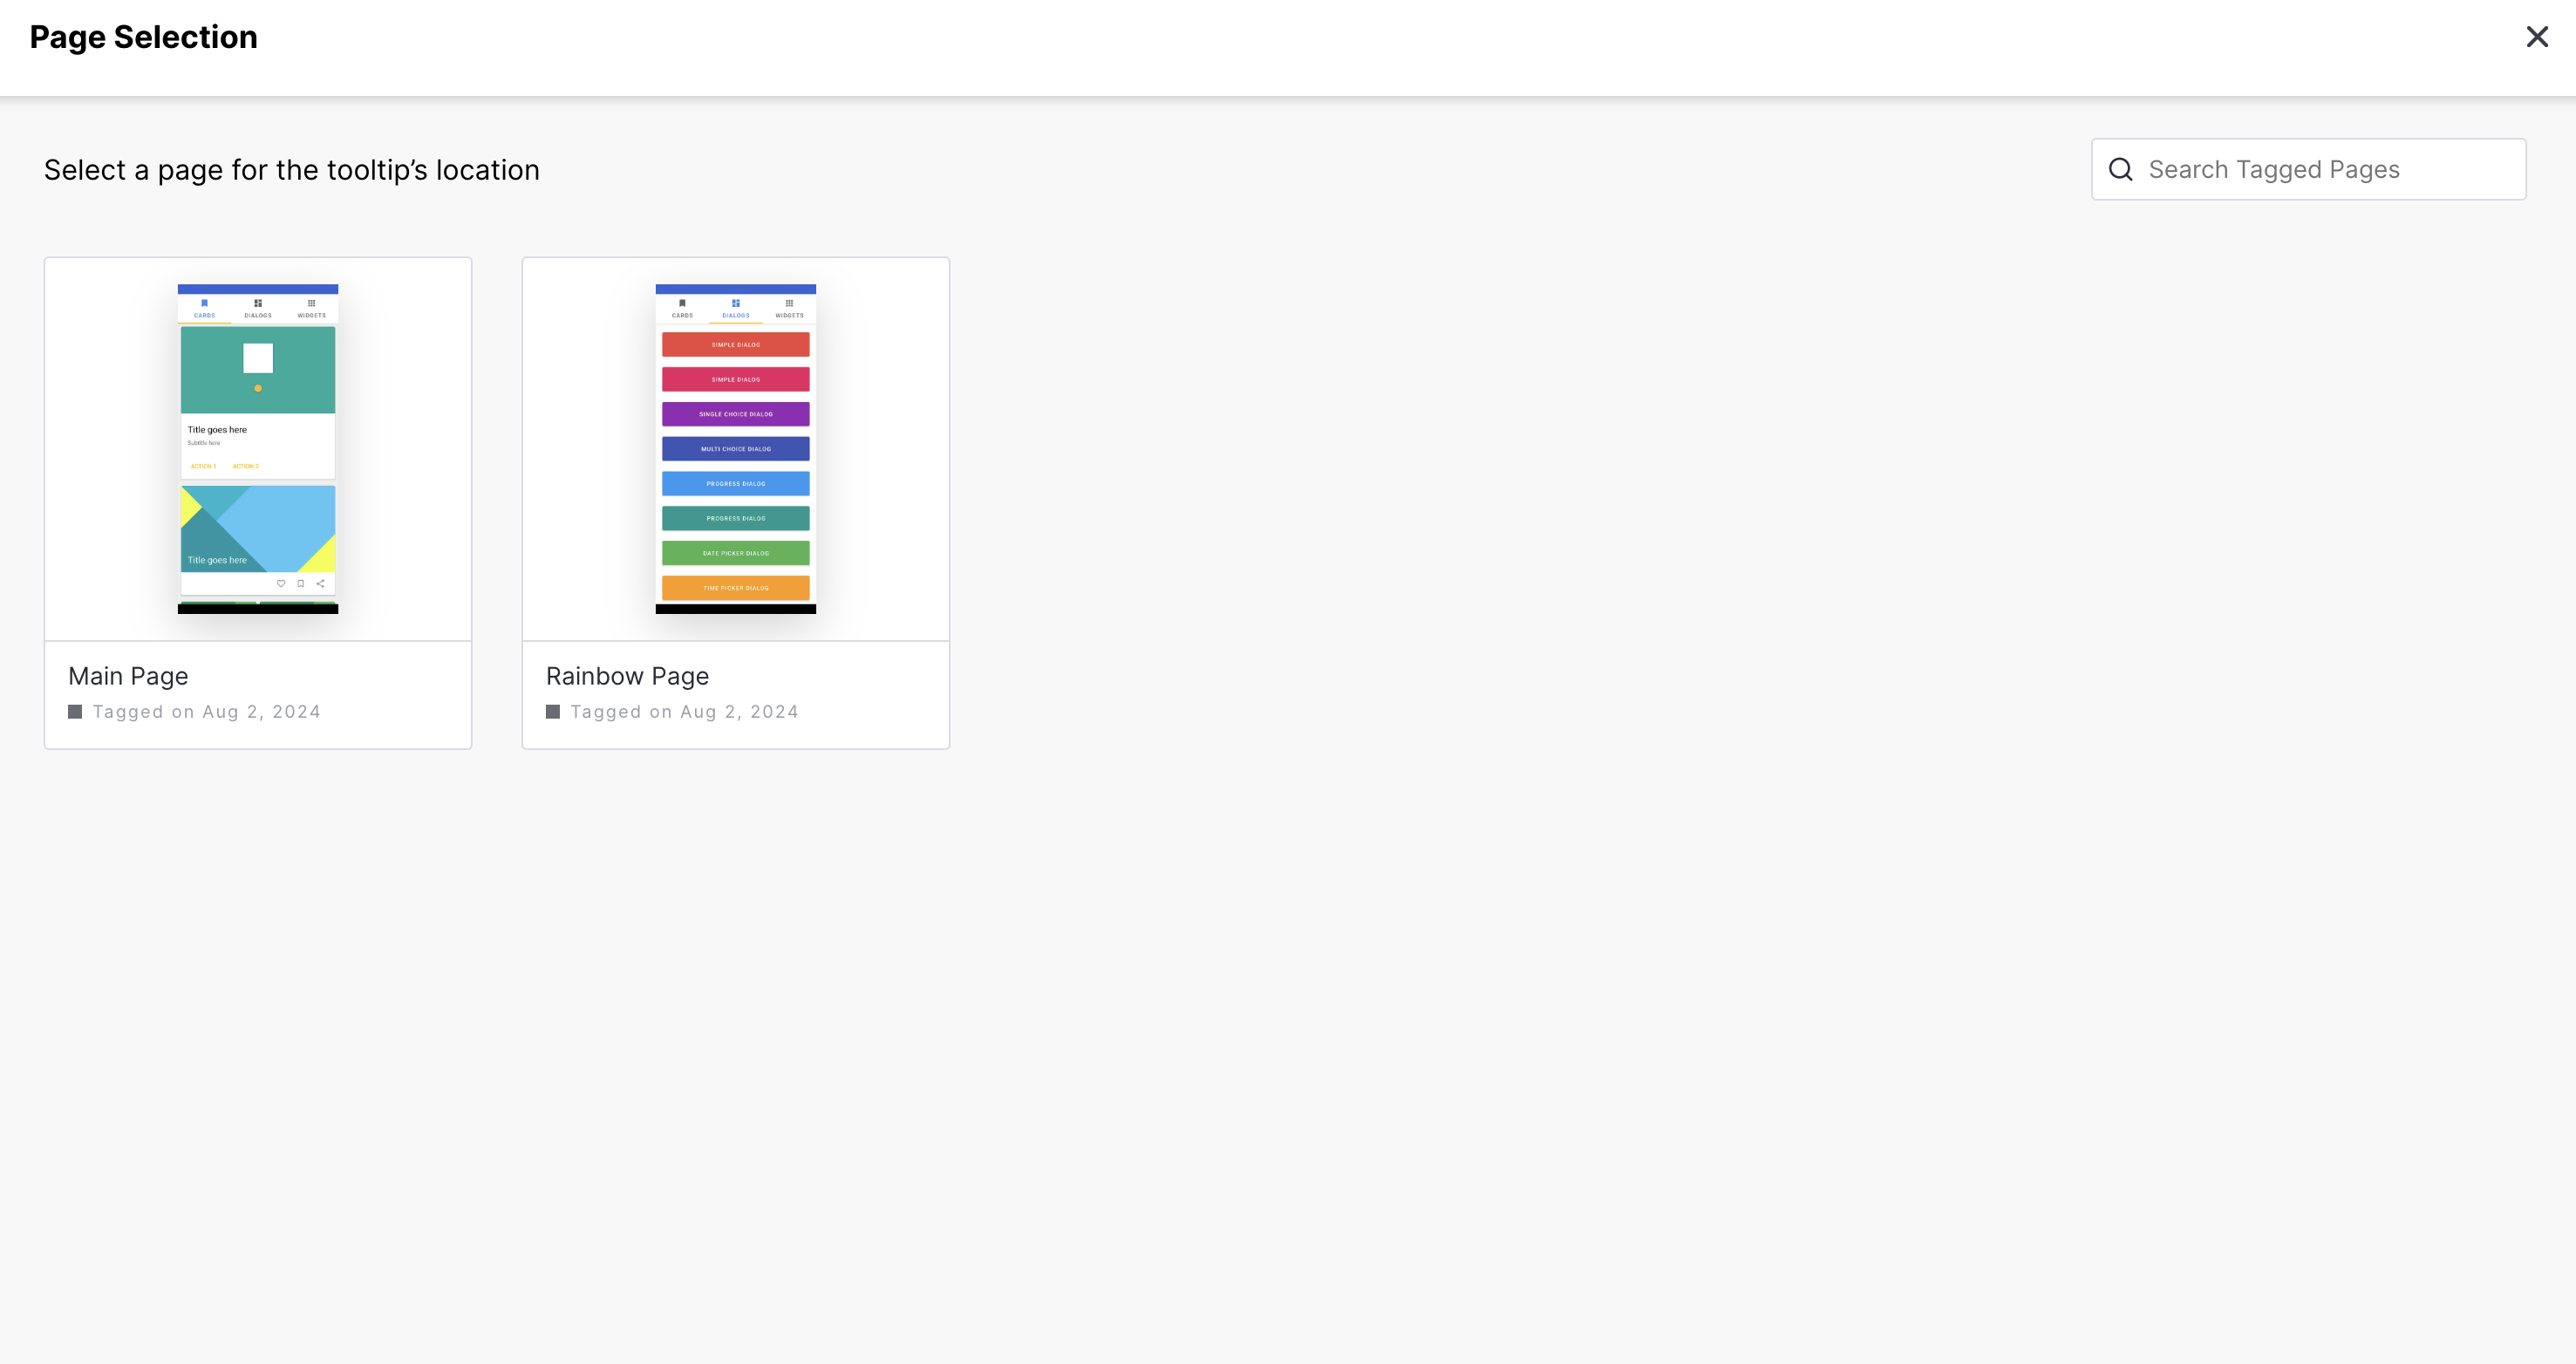Click the square icon under Main Page
Viewport: 2576px width, 1364px height.
click(75, 712)
